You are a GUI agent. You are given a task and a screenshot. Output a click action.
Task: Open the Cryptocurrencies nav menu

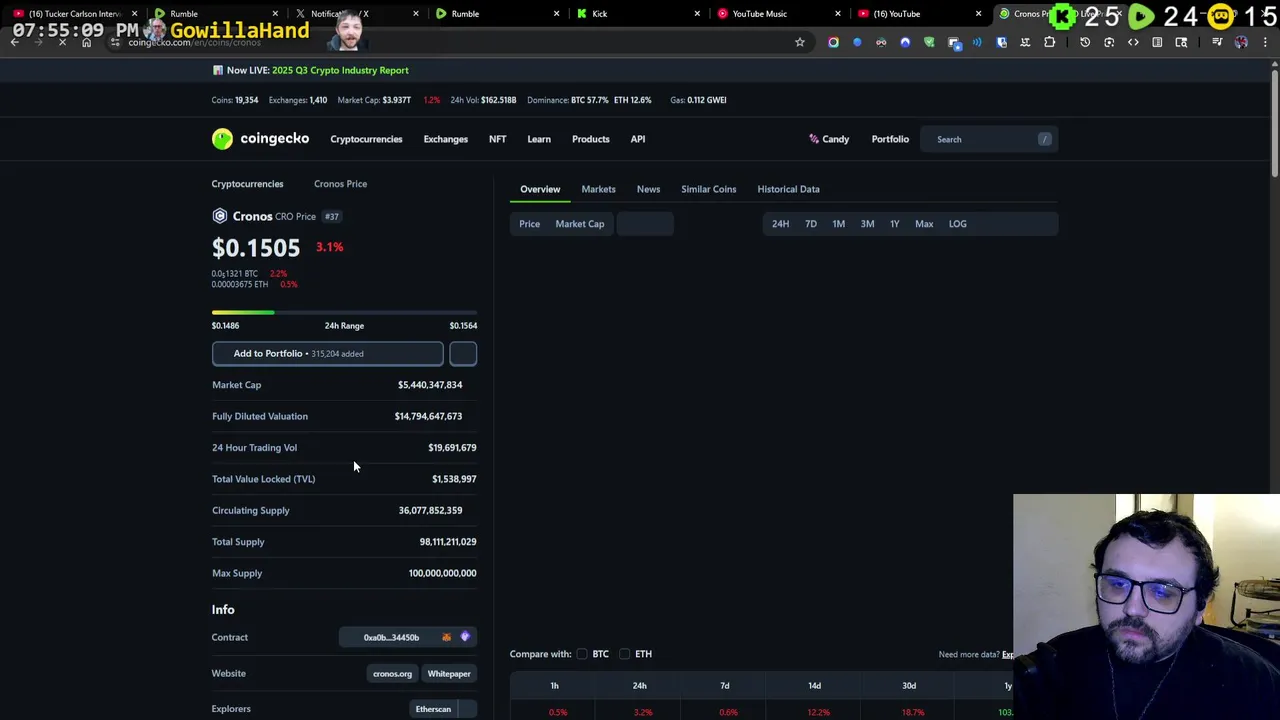(366, 139)
